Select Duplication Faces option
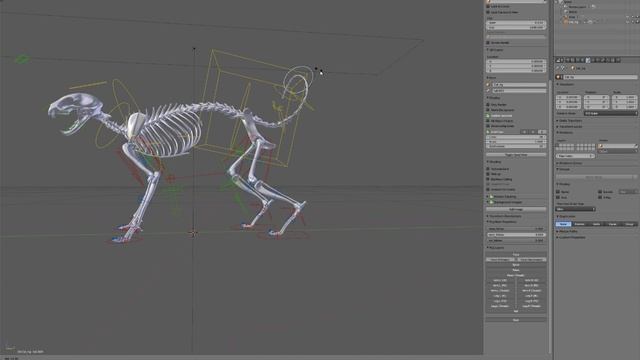The height and width of the screenshot is (360, 640). (x=613, y=224)
